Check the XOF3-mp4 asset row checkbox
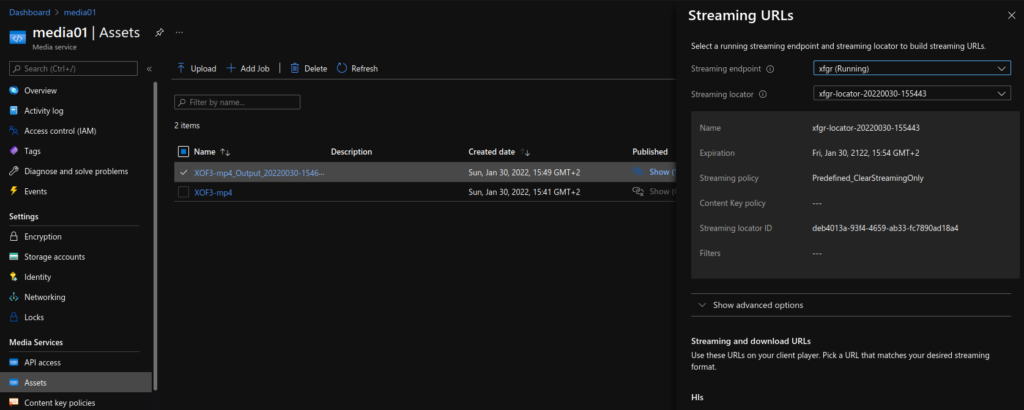This screenshot has height=410, width=1024. pos(184,192)
